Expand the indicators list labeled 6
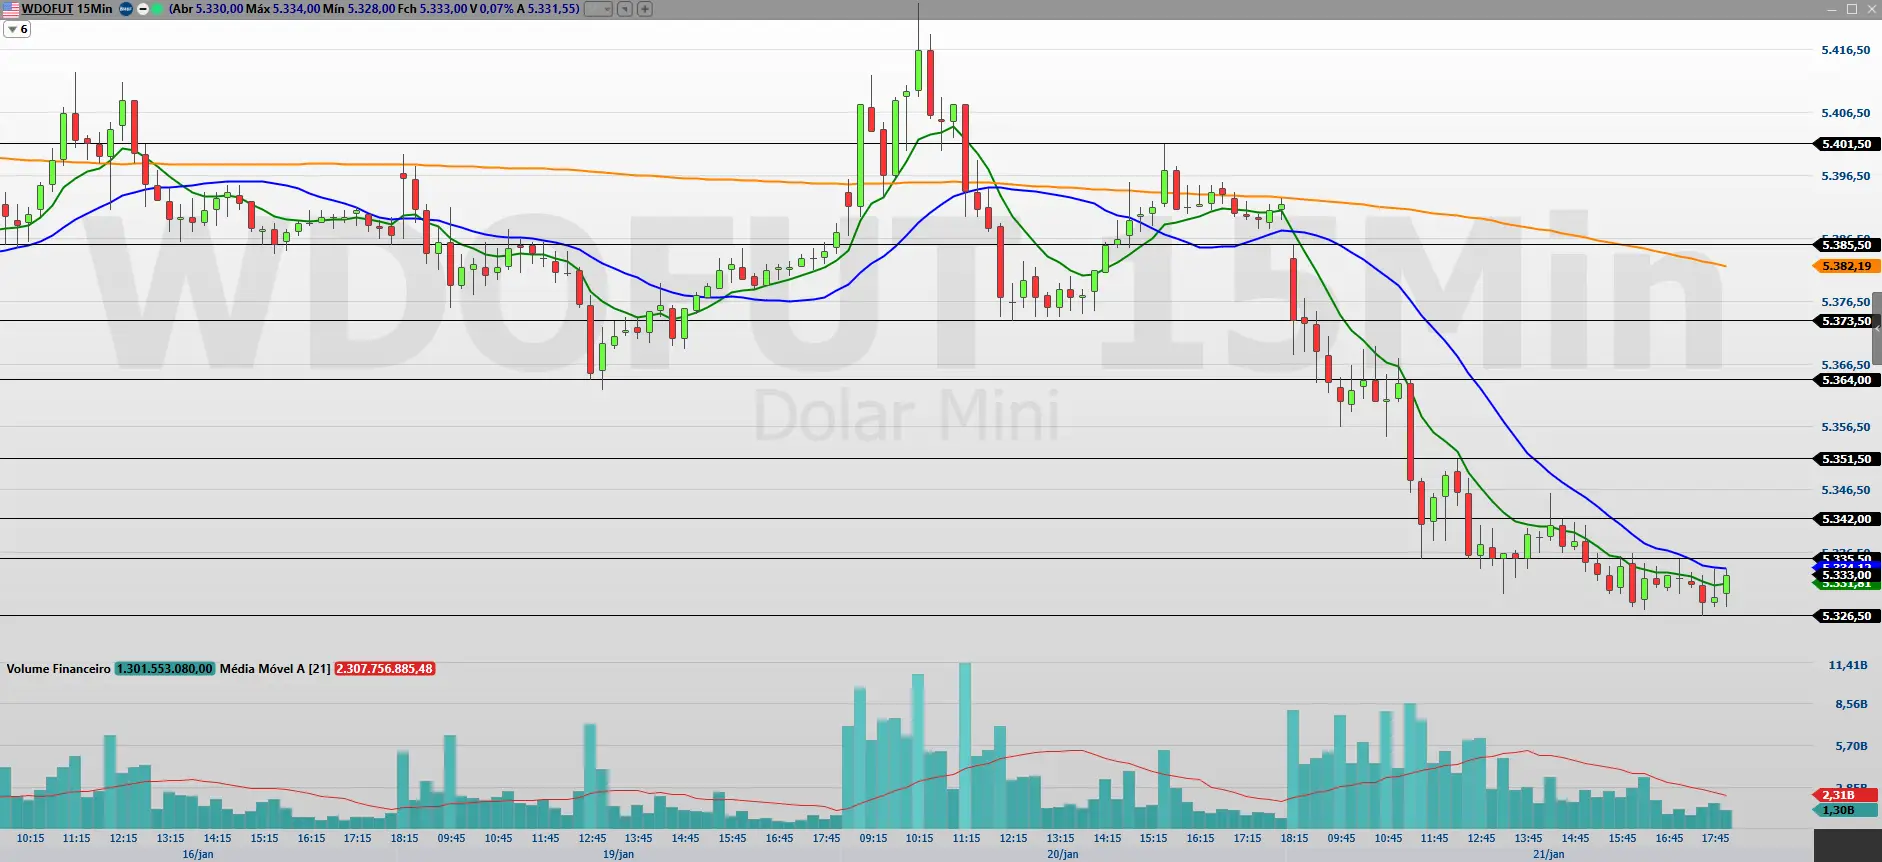The width and height of the screenshot is (1882, 862). [17, 30]
